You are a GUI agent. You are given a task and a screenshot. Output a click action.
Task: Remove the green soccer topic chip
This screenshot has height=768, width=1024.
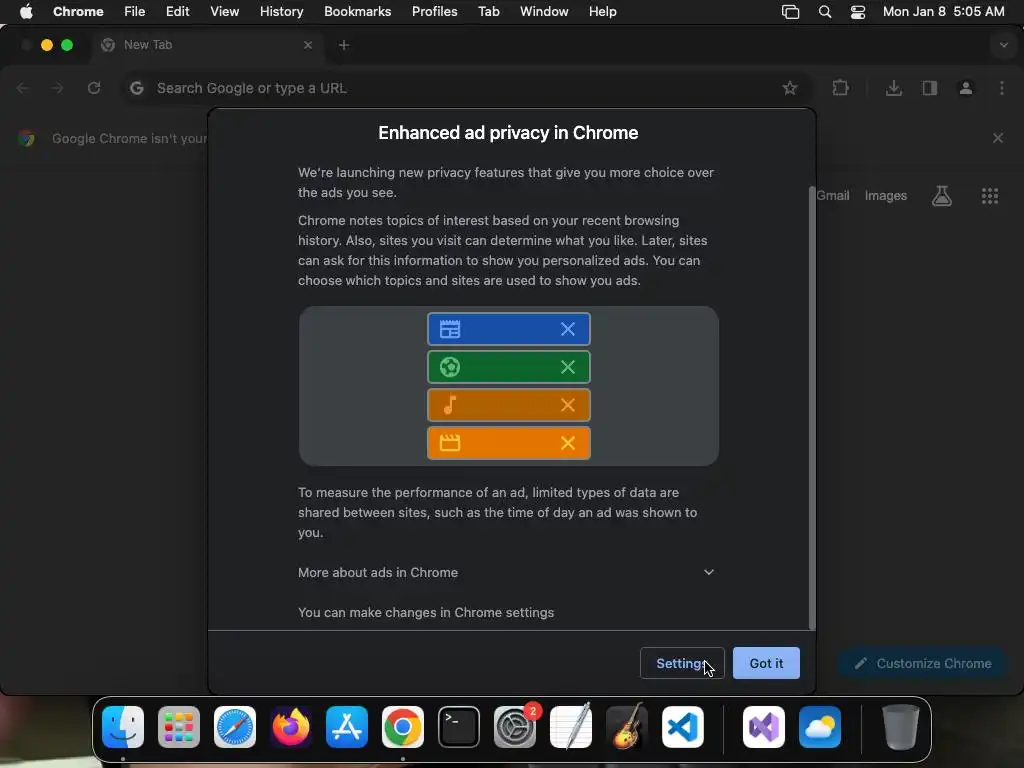[x=568, y=367]
